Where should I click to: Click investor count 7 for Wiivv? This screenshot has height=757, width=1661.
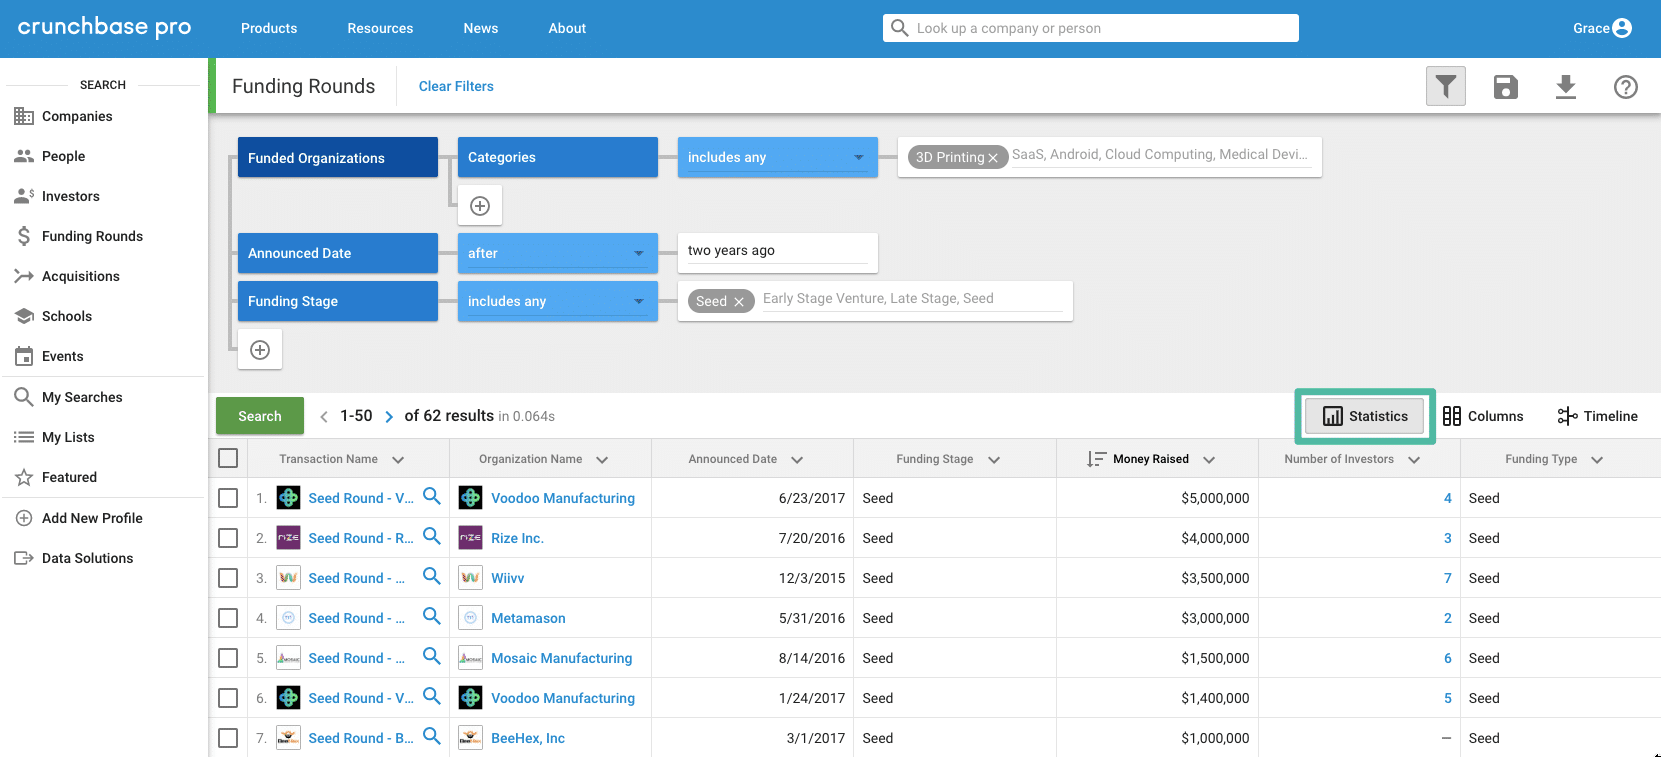1447,578
